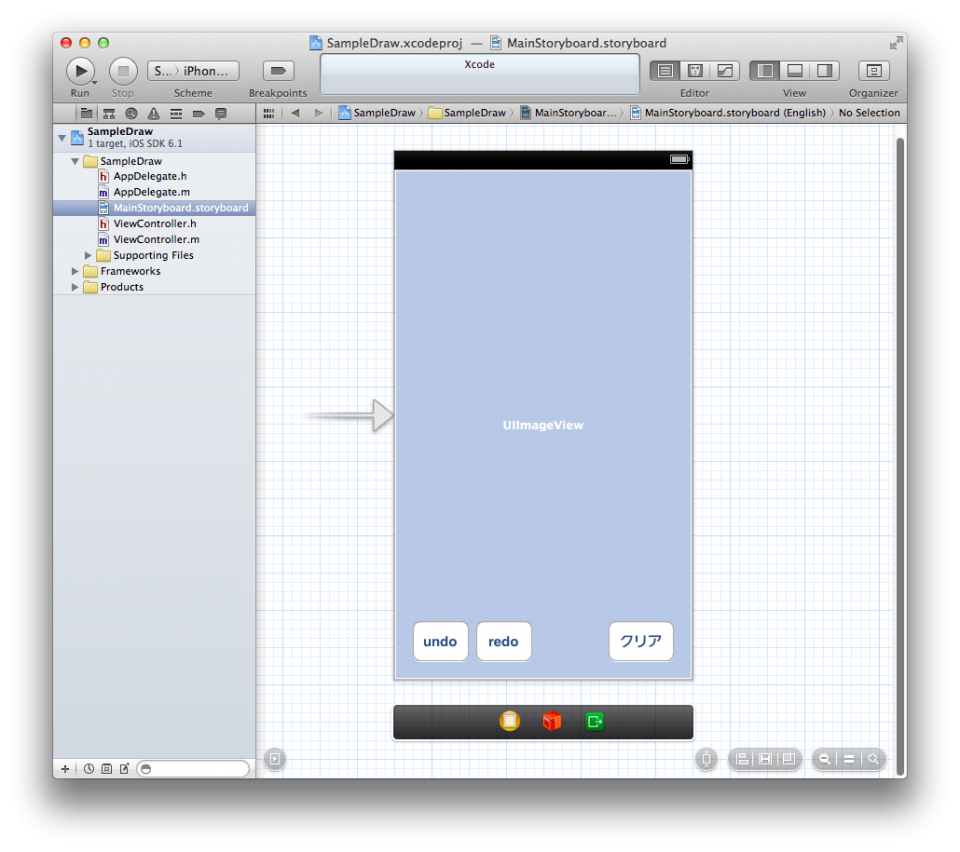This screenshot has width=960, height=852.
Task: Click the green Exit icon in dock
Action: click(595, 721)
